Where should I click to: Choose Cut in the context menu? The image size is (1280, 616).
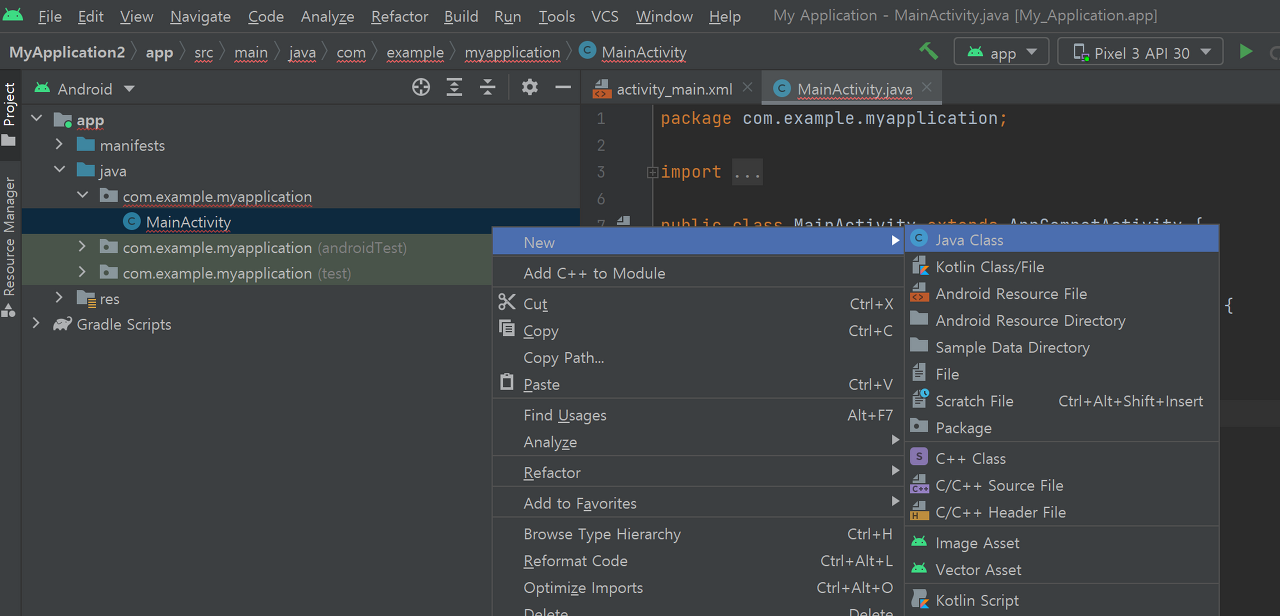click(x=698, y=304)
